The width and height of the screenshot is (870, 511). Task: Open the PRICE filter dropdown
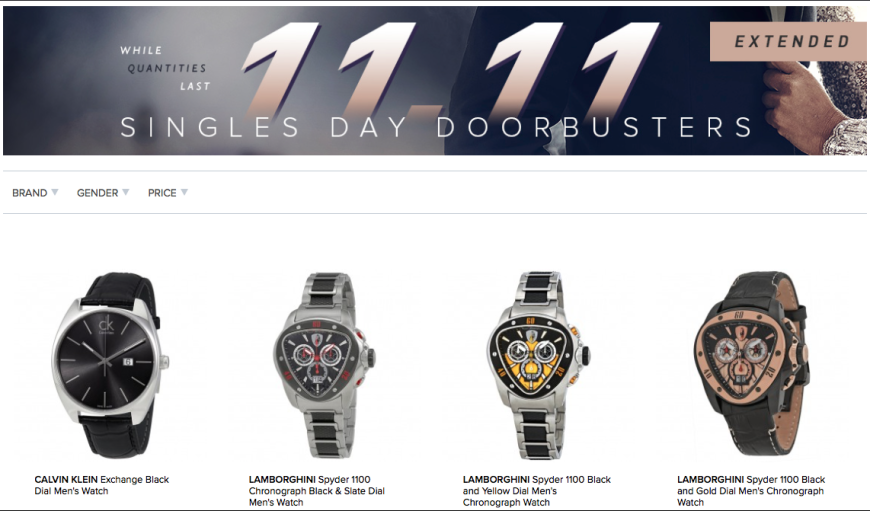coord(168,193)
